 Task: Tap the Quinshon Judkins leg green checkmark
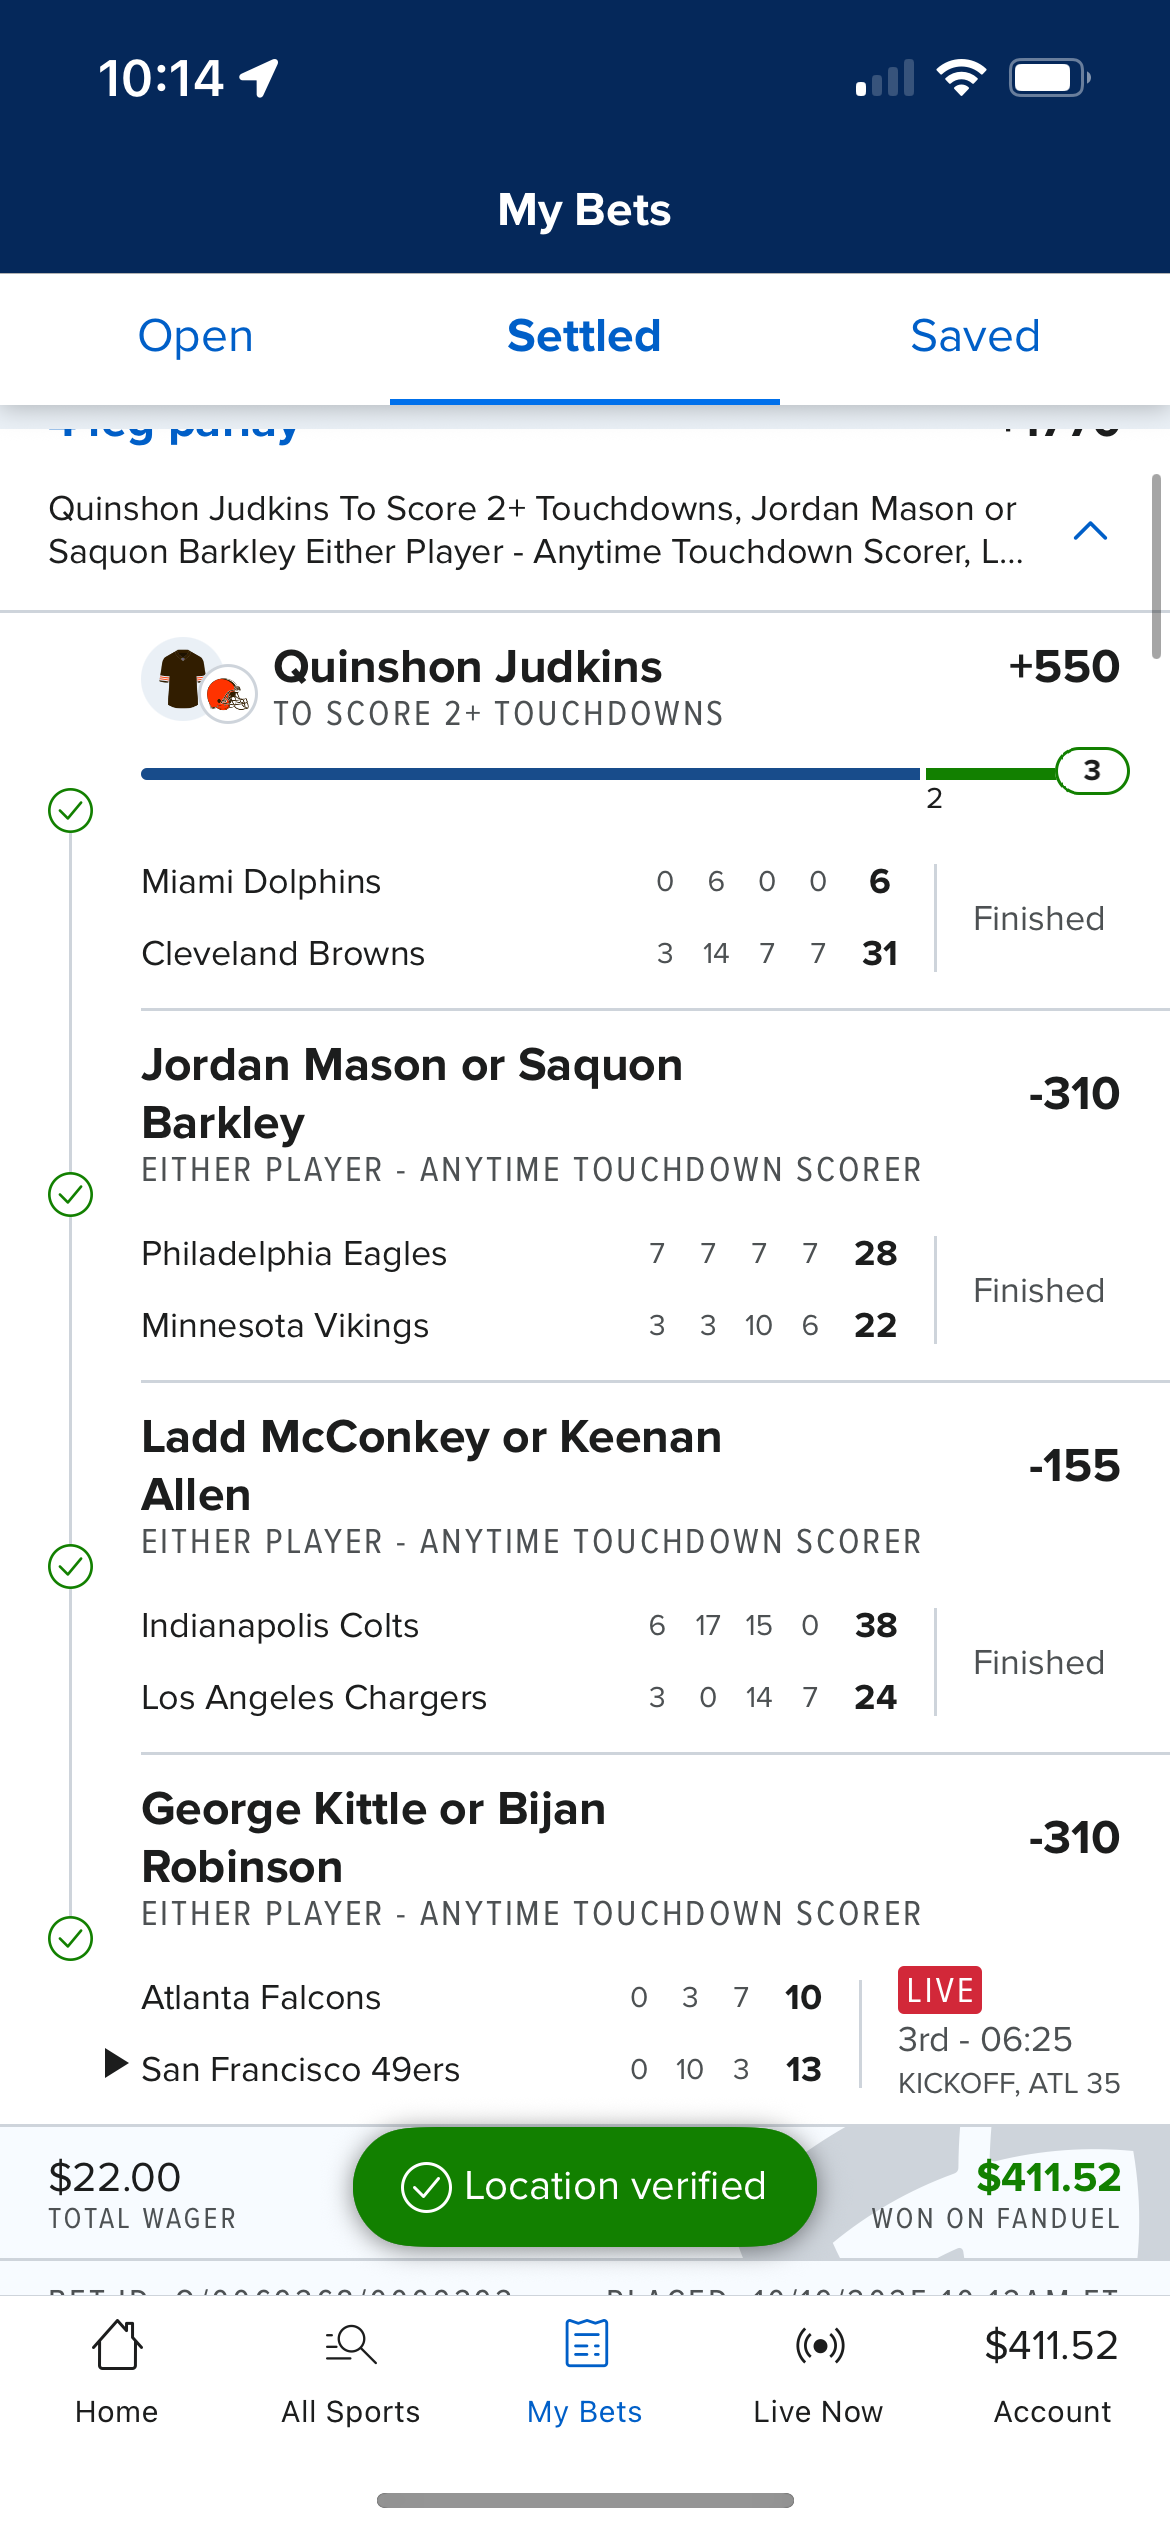71,810
